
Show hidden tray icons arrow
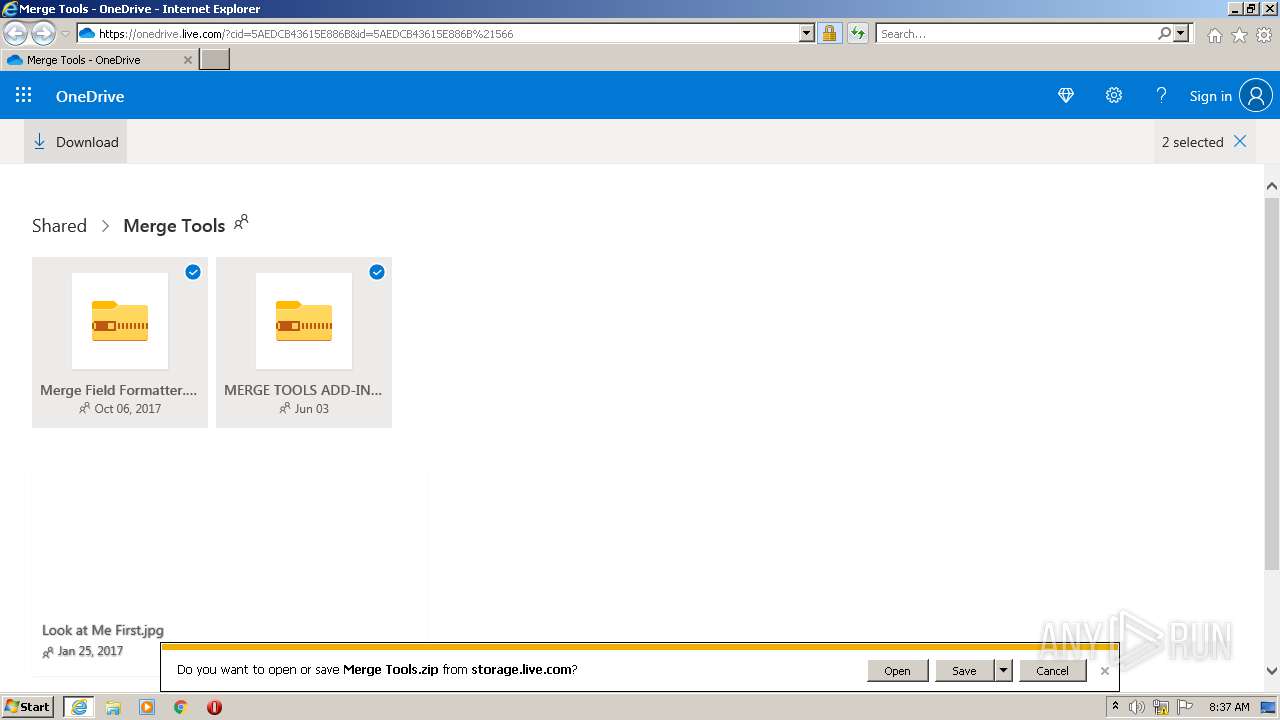click(x=1115, y=707)
